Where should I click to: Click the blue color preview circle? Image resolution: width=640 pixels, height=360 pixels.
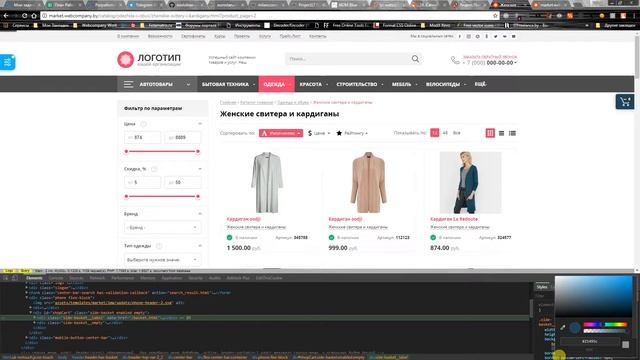point(575,327)
